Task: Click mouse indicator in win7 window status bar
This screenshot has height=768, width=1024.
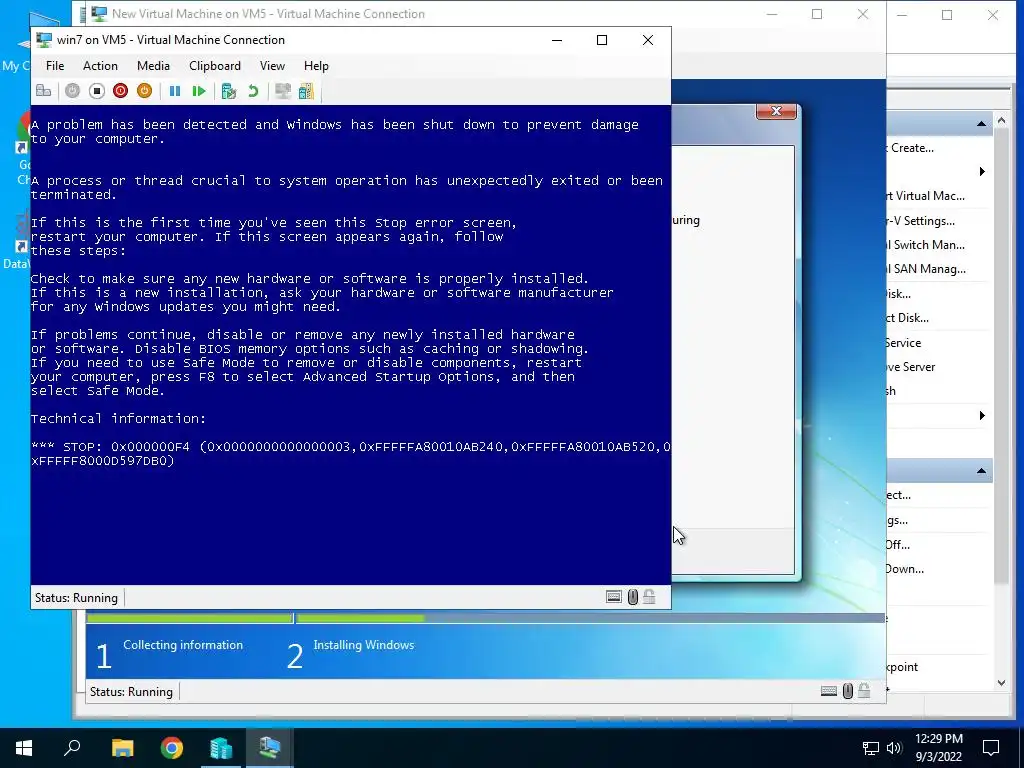Action: (x=633, y=597)
